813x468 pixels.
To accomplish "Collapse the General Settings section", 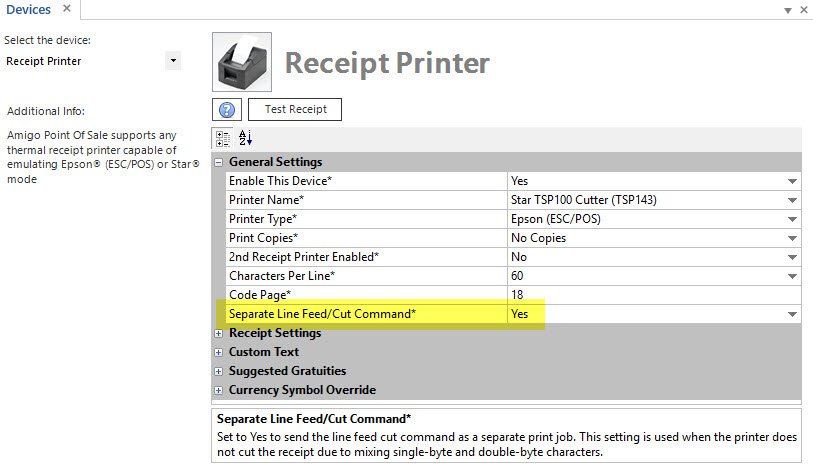I will click(219, 162).
